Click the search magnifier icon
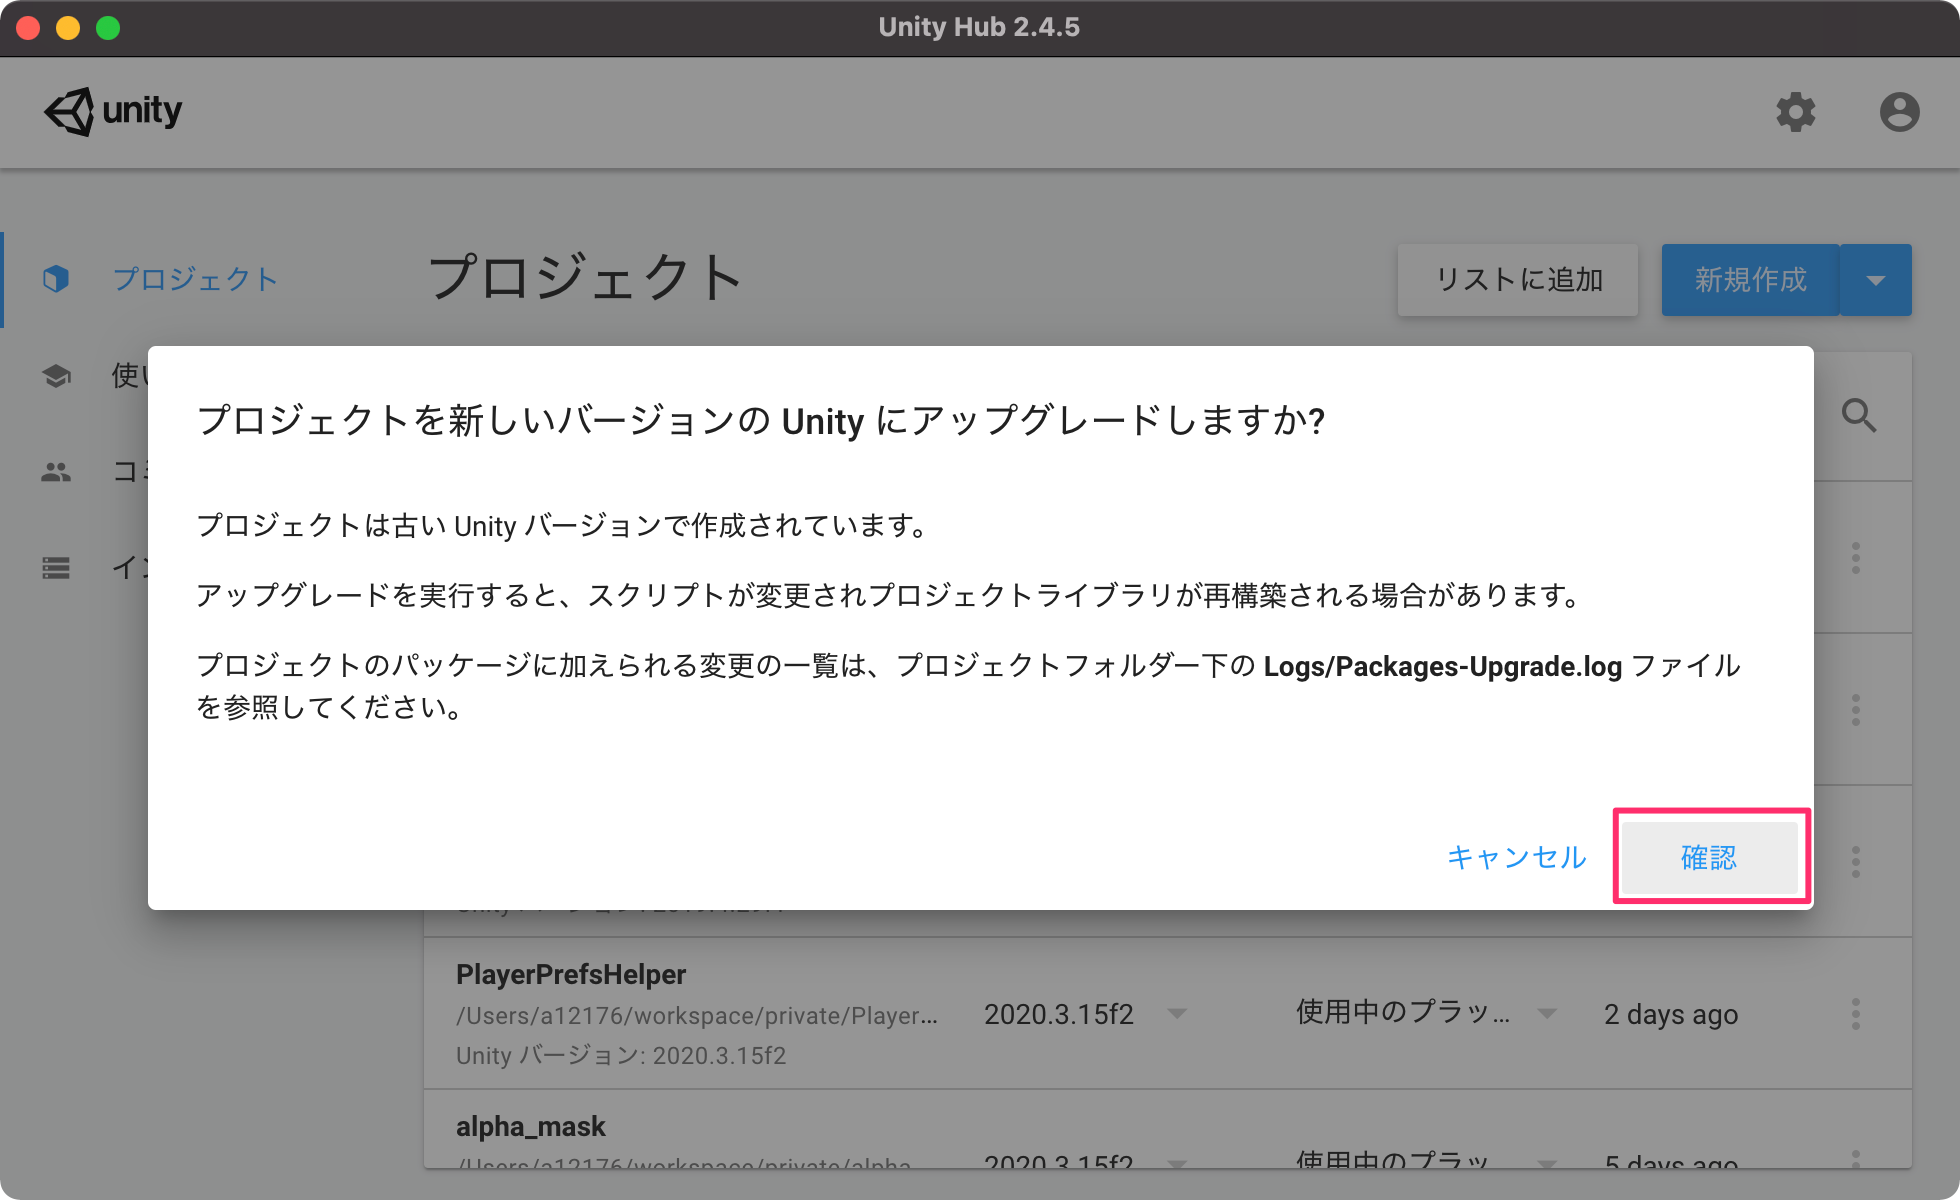The height and width of the screenshot is (1200, 1960). click(1859, 415)
